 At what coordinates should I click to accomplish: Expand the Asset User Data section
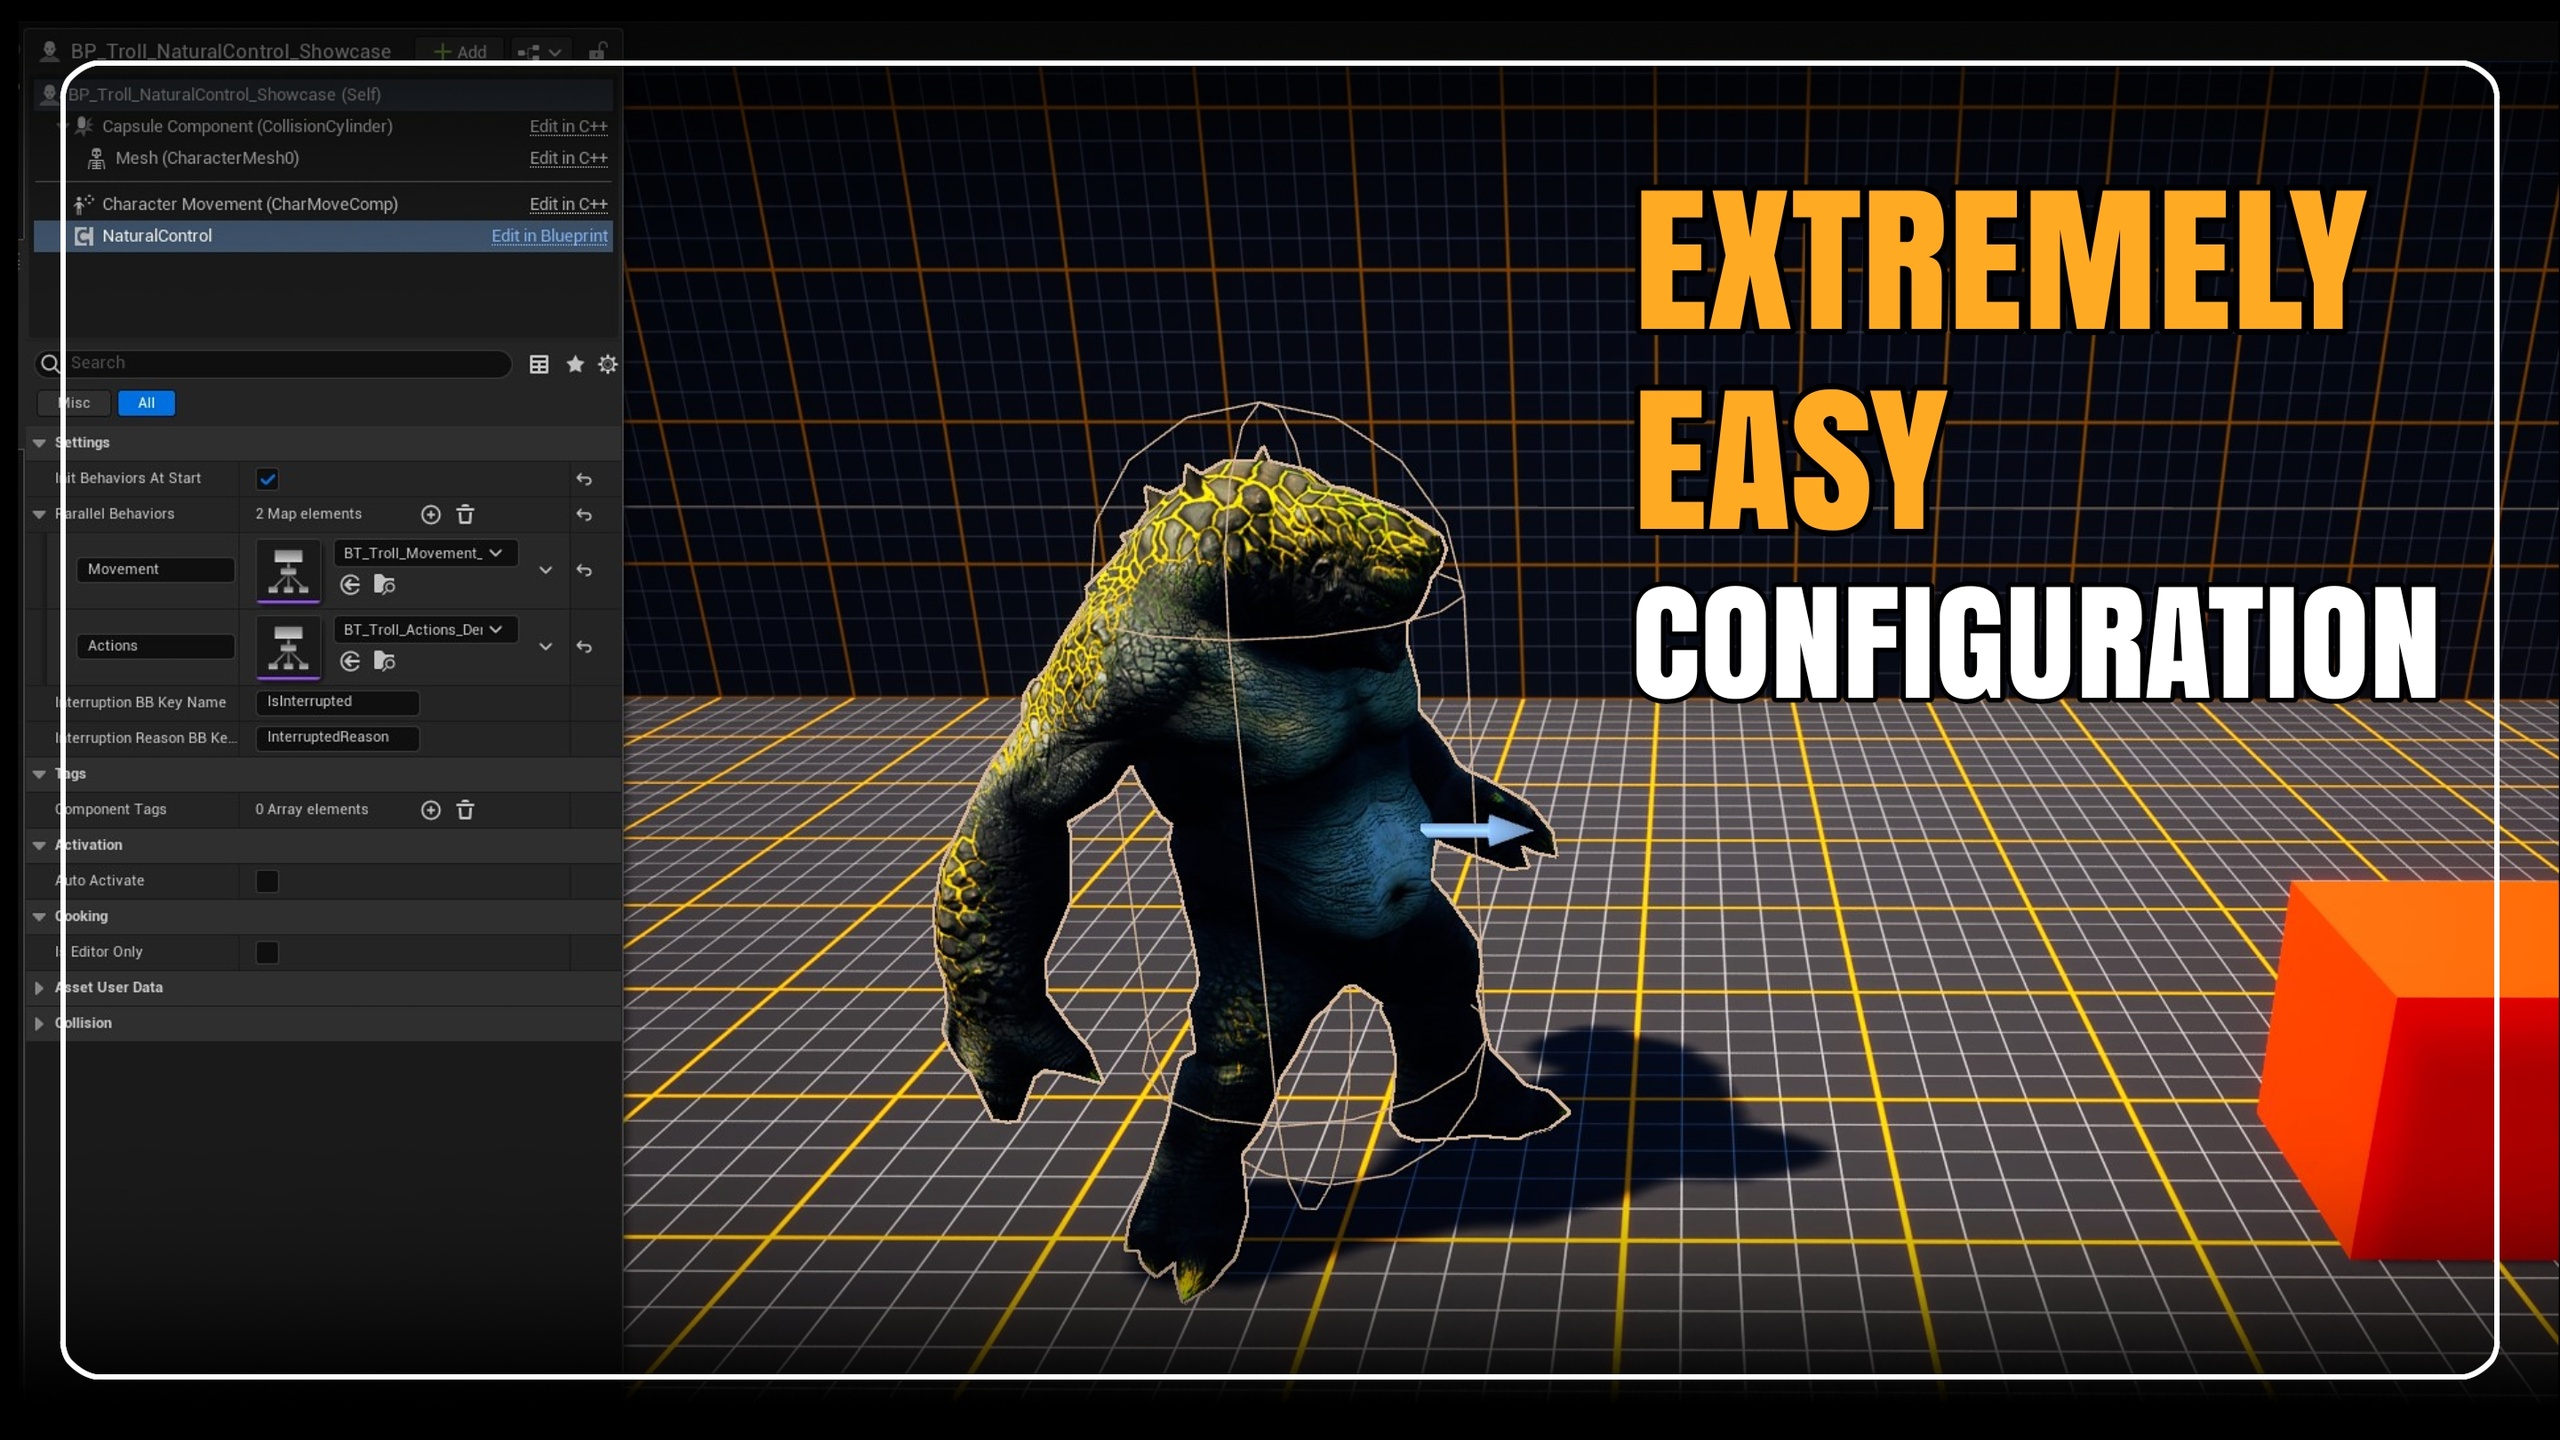pyautogui.click(x=39, y=988)
